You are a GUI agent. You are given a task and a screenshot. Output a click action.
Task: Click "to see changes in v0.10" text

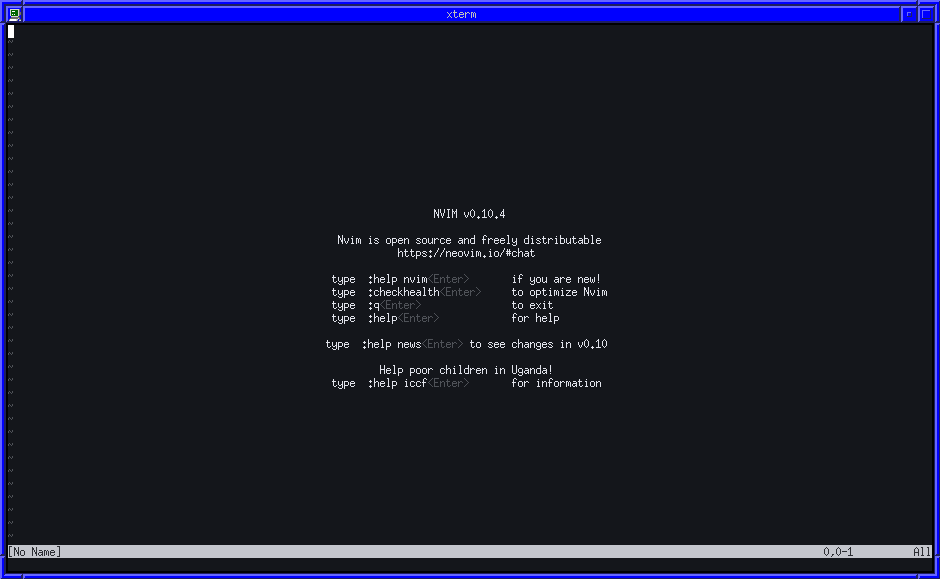click(x=538, y=345)
